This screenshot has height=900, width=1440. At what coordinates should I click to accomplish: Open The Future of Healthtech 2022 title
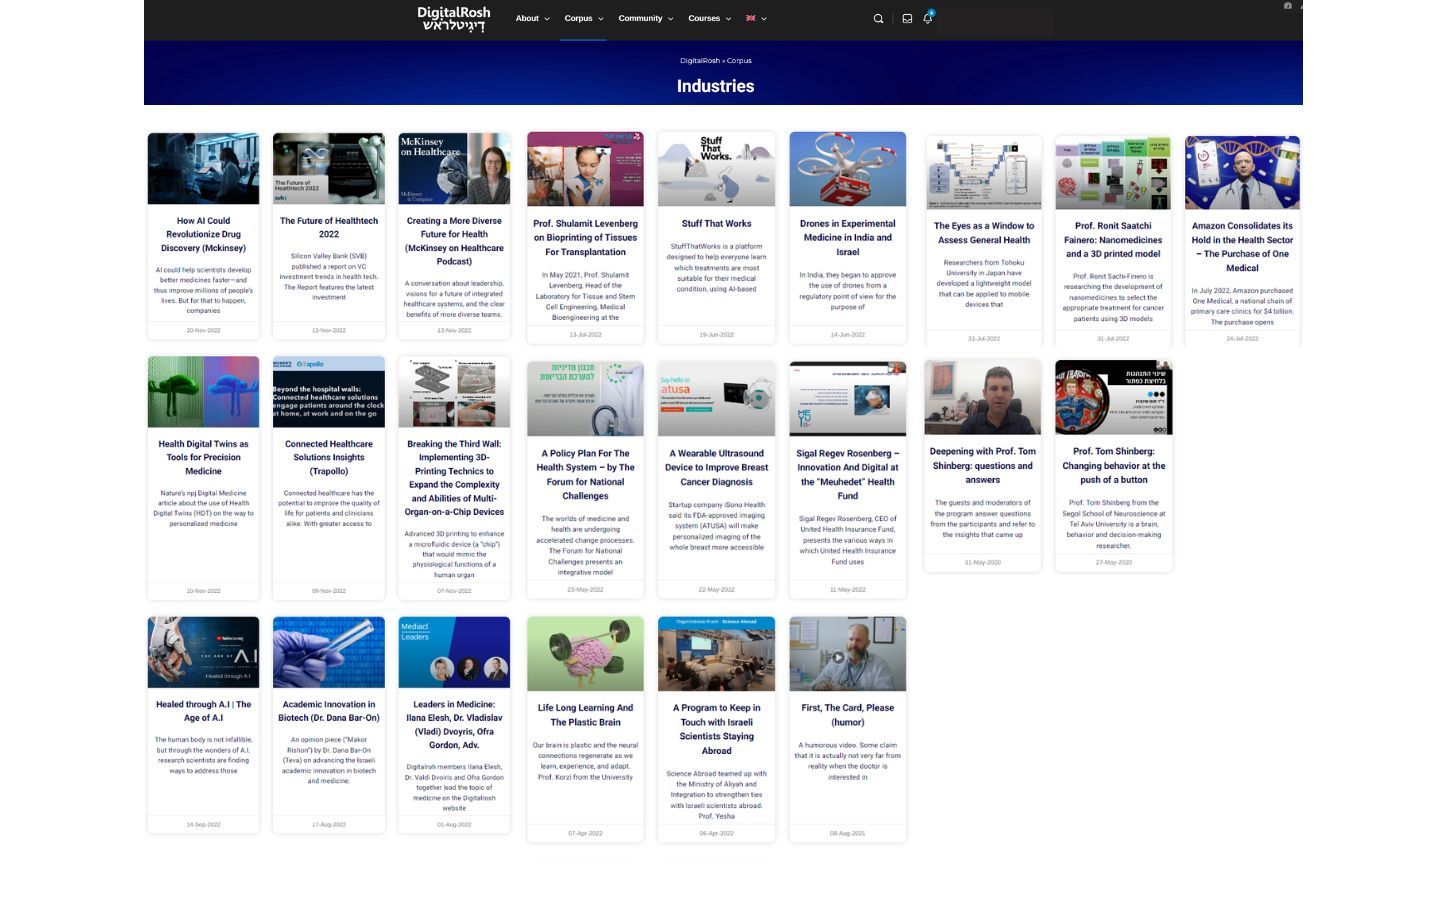click(x=329, y=227)
